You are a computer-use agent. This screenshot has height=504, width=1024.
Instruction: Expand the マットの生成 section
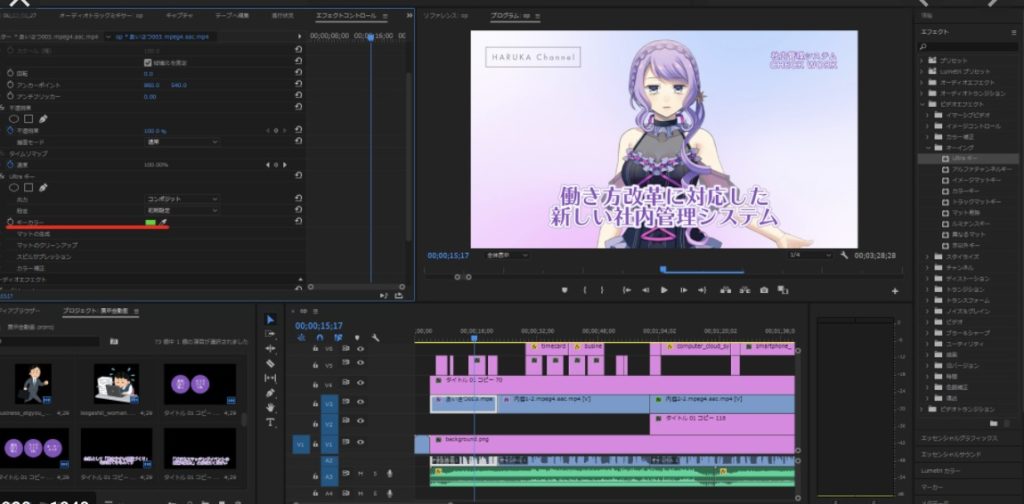pos(33,234)
